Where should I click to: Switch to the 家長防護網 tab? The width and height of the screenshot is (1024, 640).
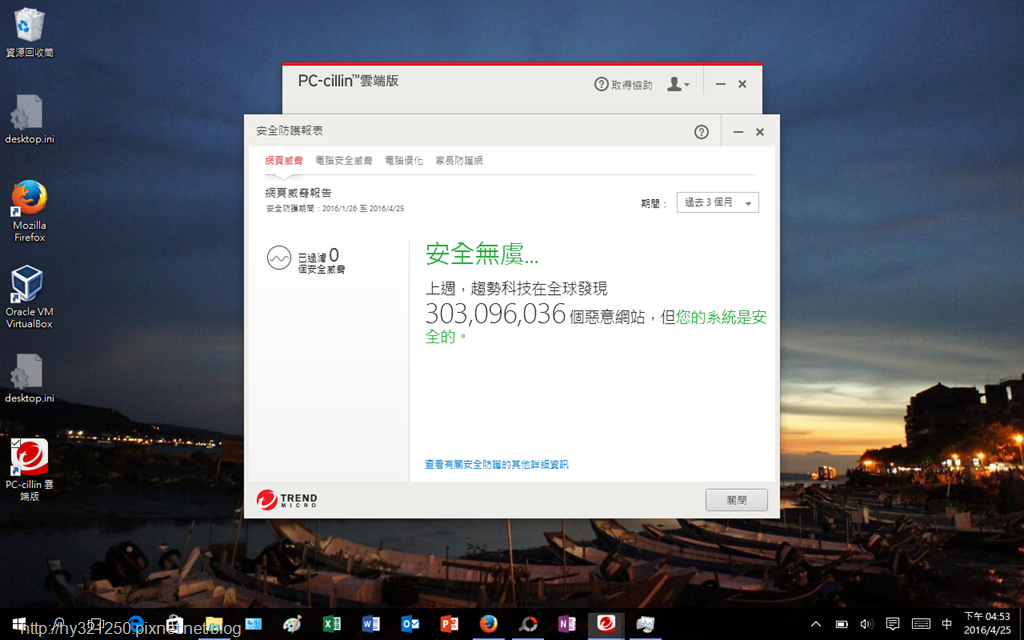click(x=459, y=161)
